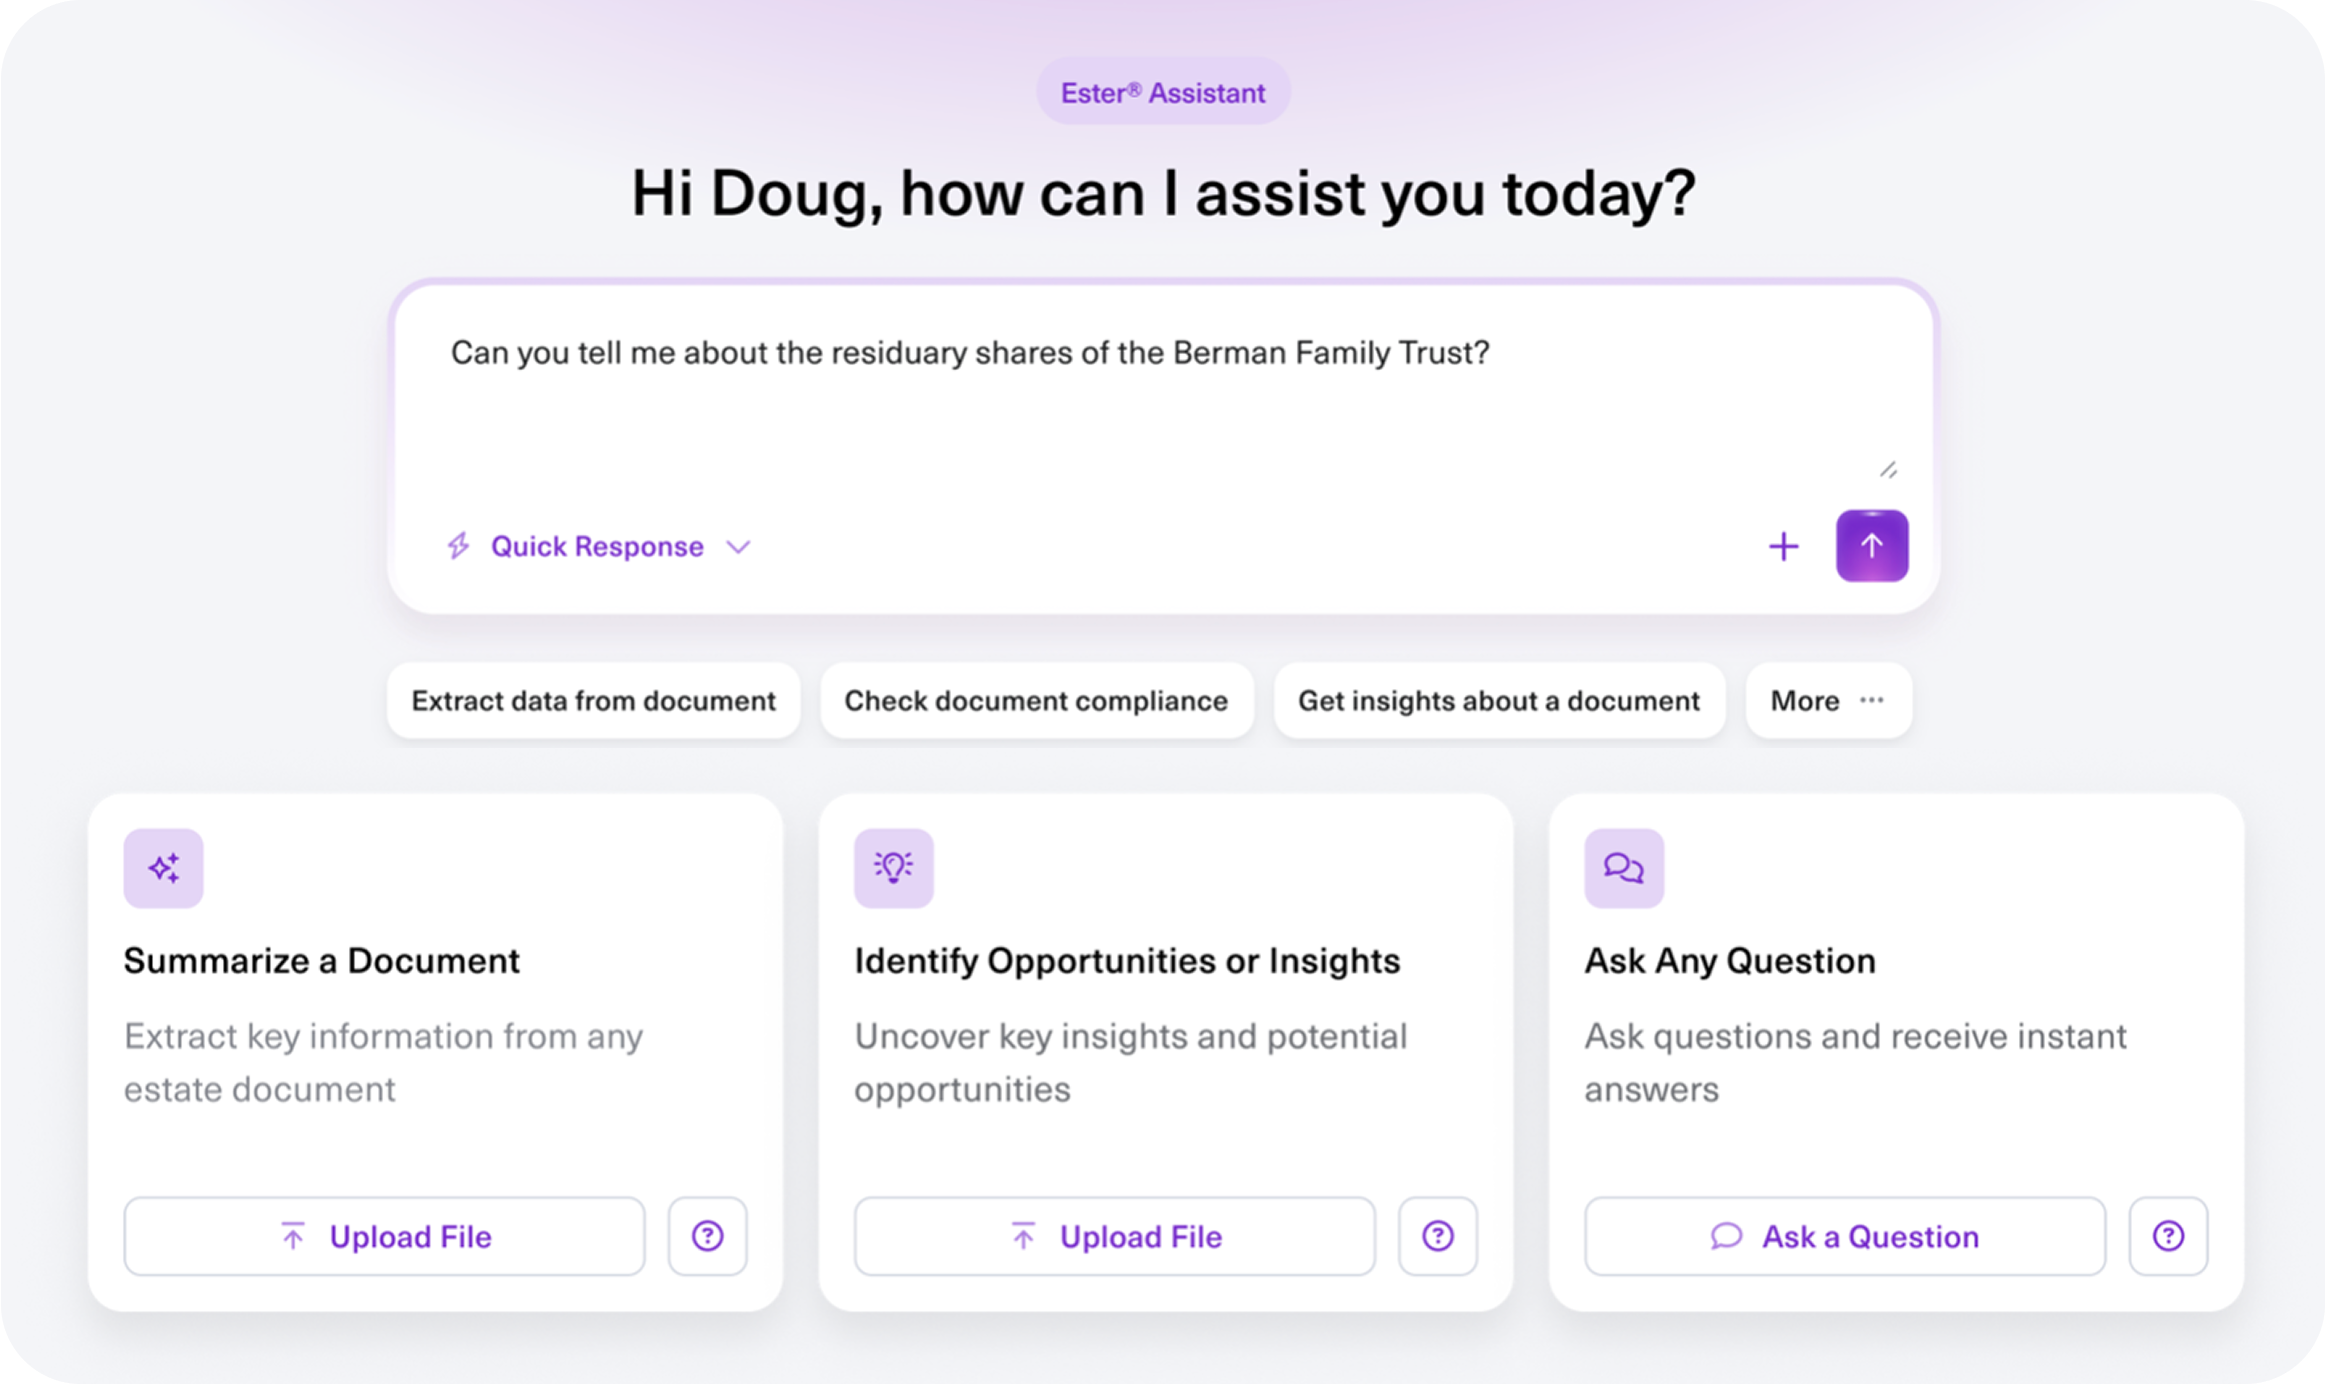This screenshot has width=2325, height=1384.
Task: Pick Get insights about a document
Action: tap(1498, 701)
